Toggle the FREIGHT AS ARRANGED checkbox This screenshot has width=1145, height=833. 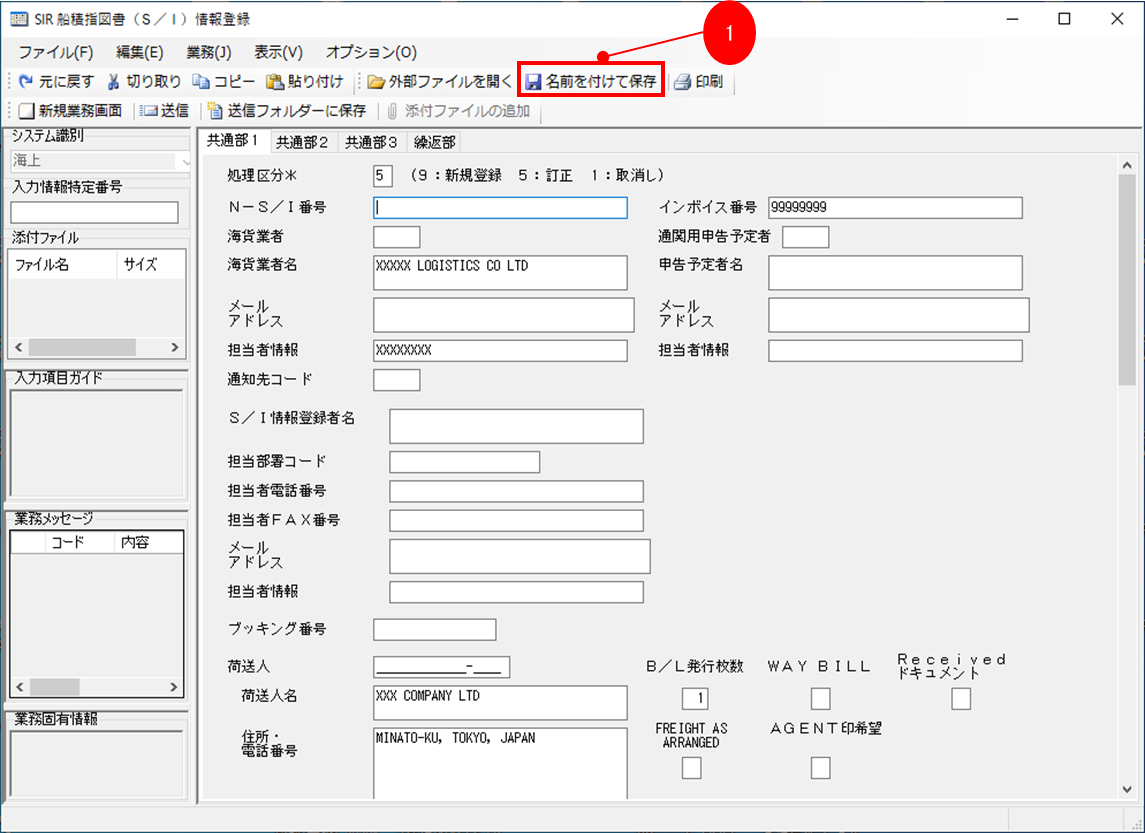[691, 768]
